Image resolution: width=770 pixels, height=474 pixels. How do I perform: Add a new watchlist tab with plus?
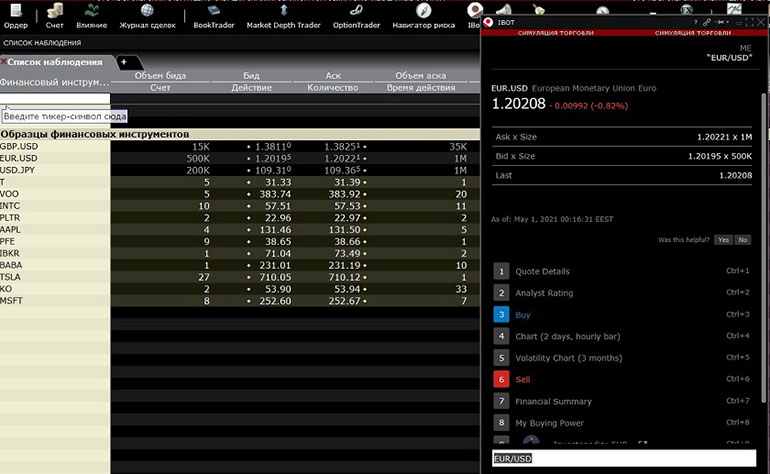tap(124, 62)
